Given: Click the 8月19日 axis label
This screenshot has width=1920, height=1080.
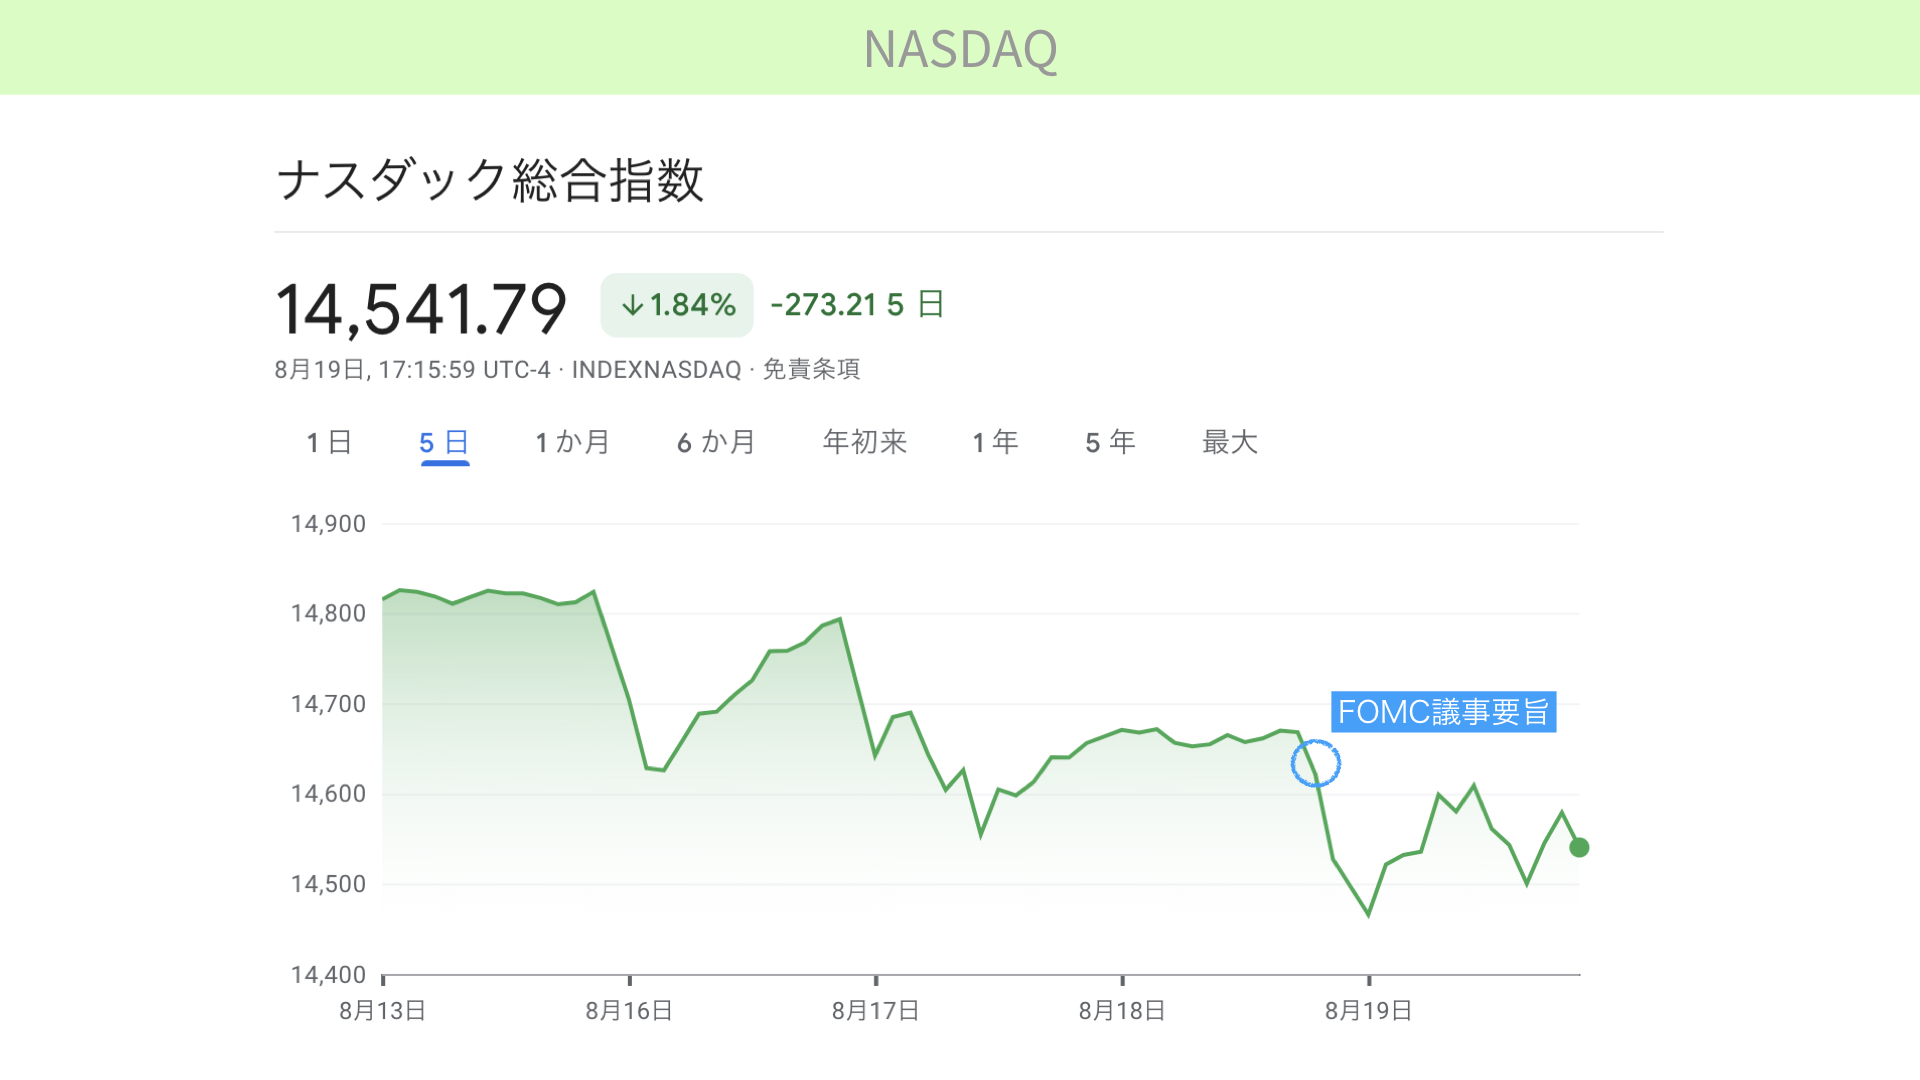Looking at the screenshot, I should pos(1369,1011).
